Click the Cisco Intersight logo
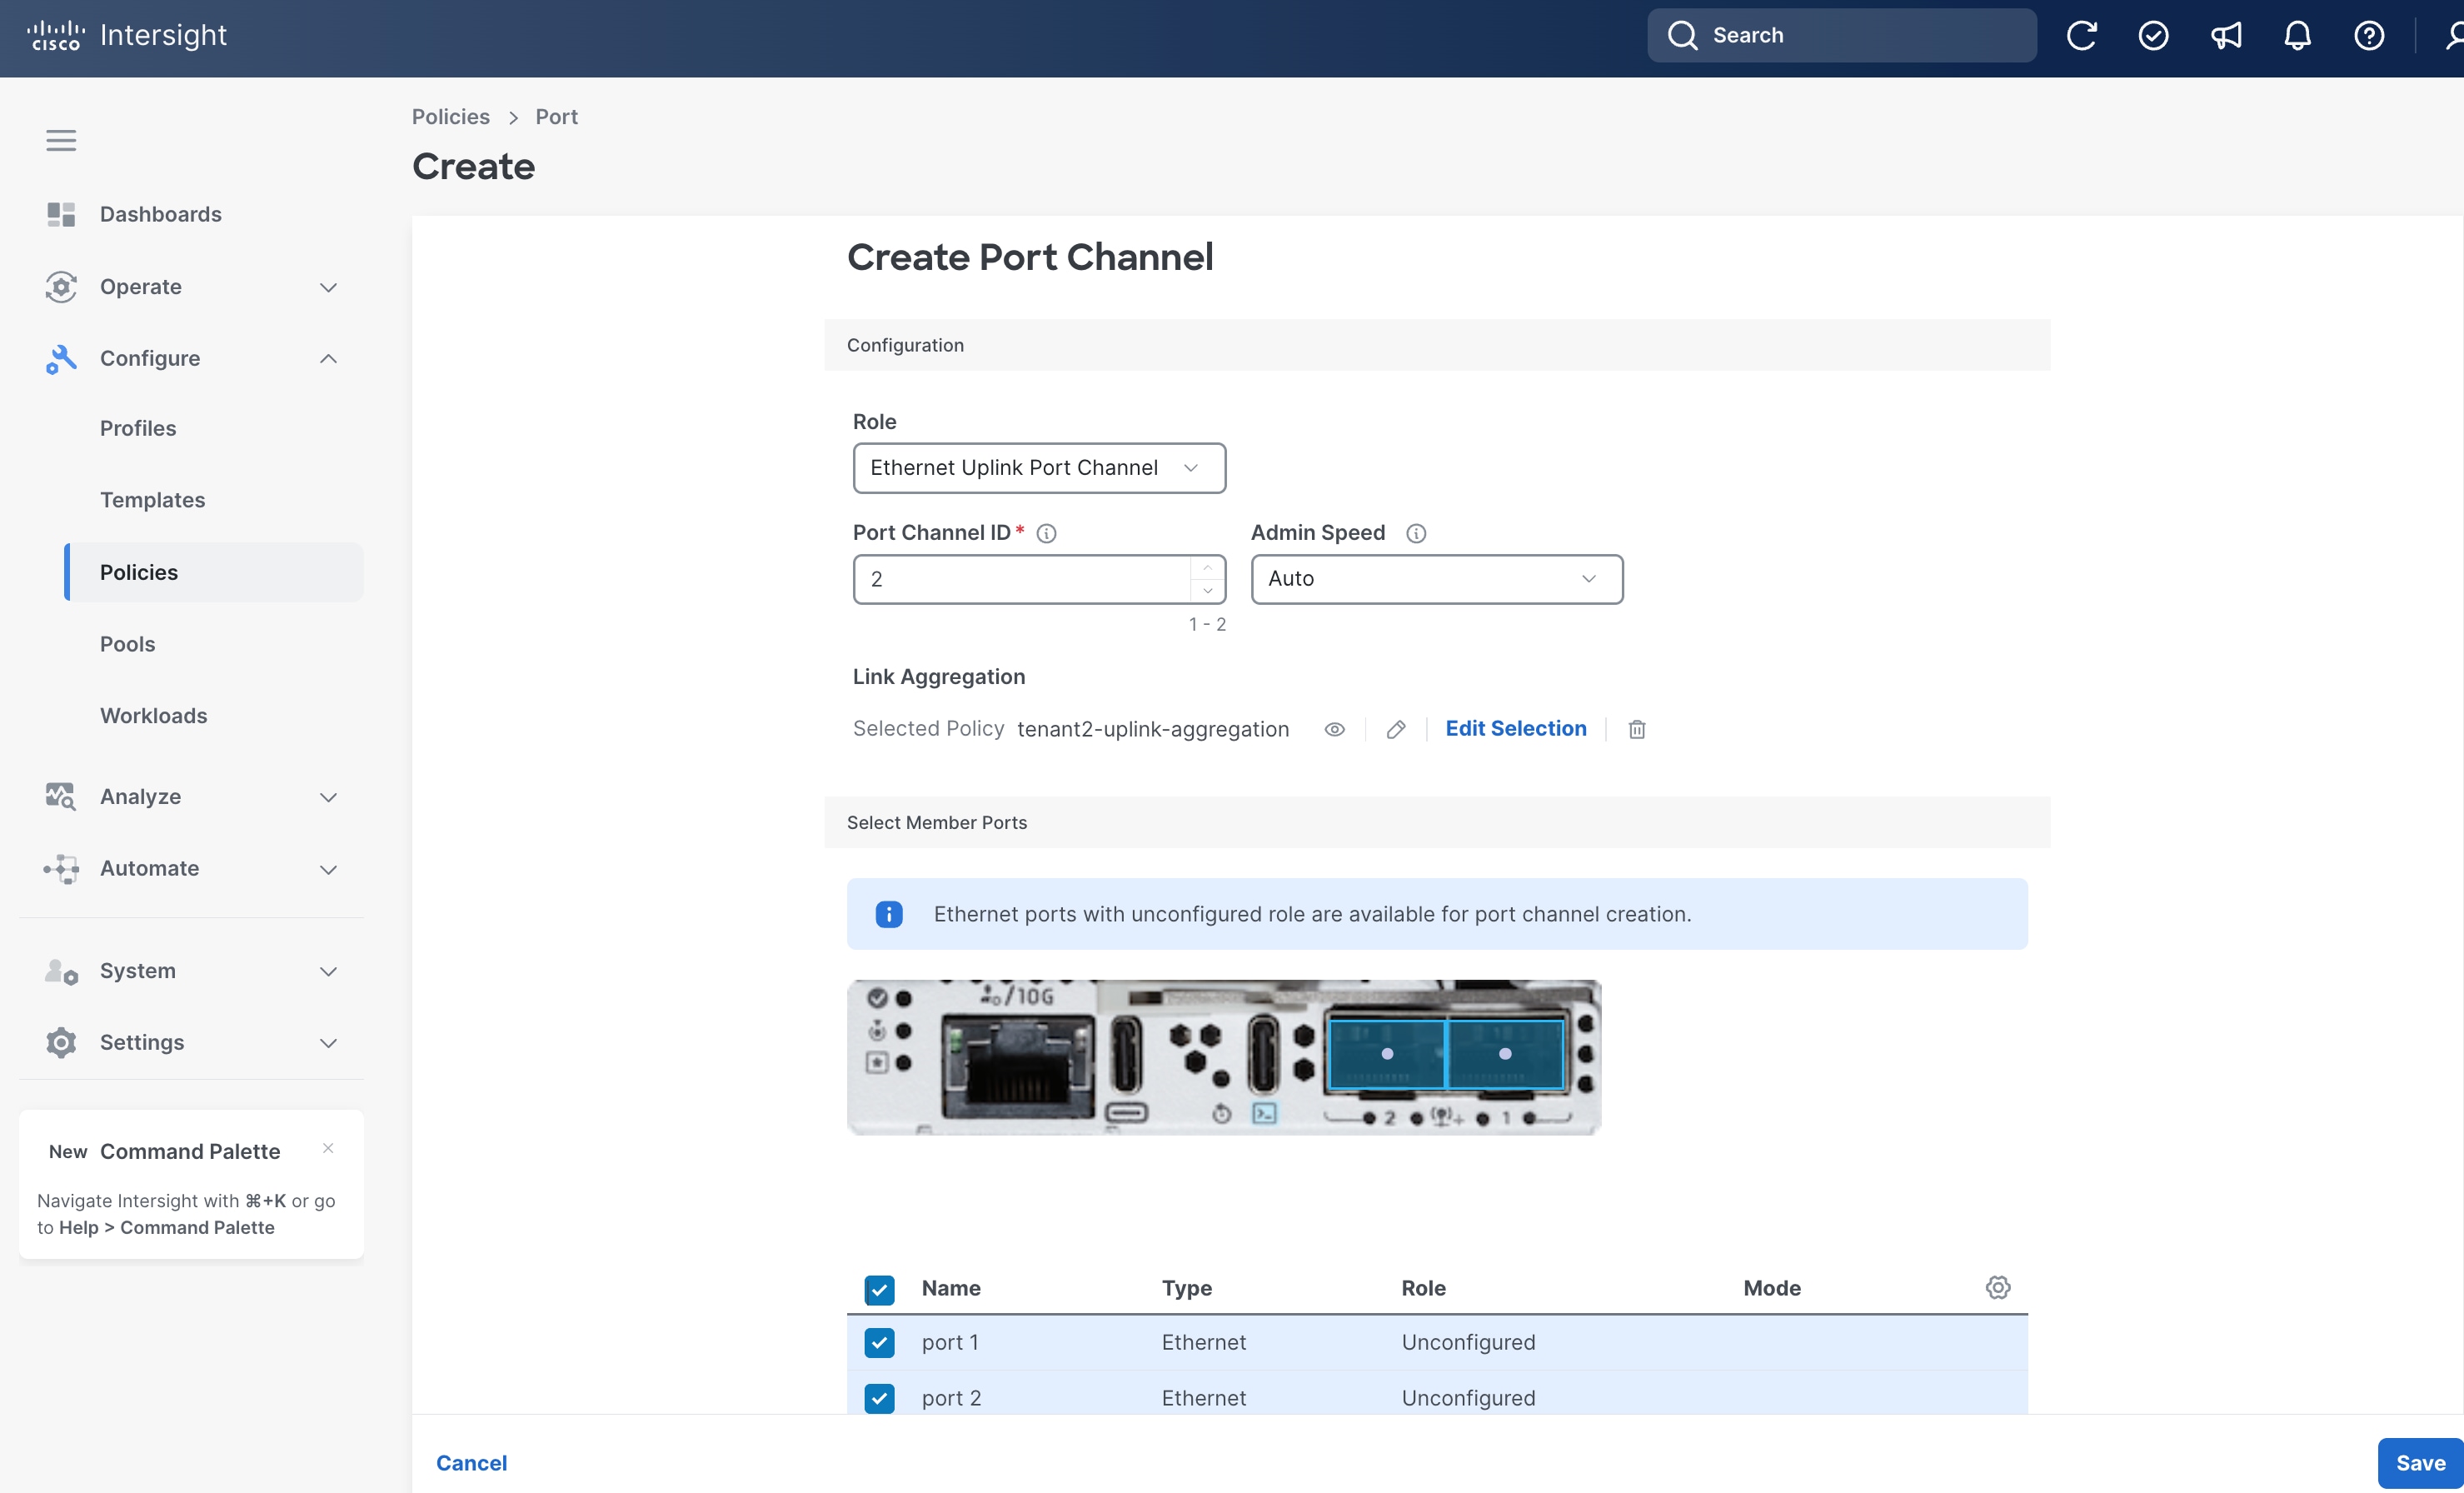The height and width of the screenshot is (1493, 2464). point(127,36)
